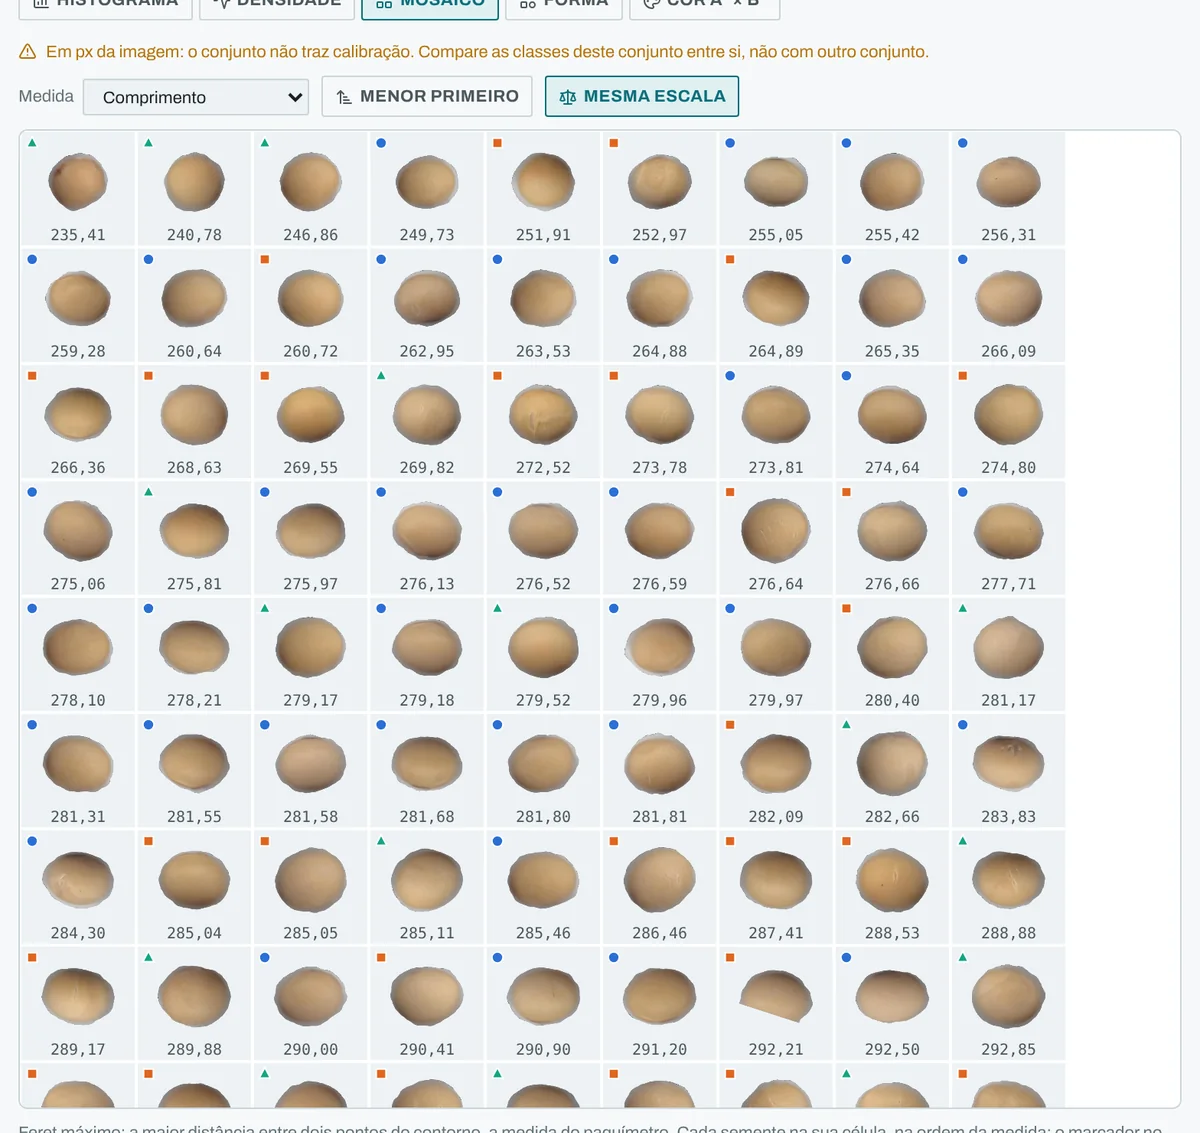
Task: Choose the seed cell 269,55
Action: click(310, 422)
